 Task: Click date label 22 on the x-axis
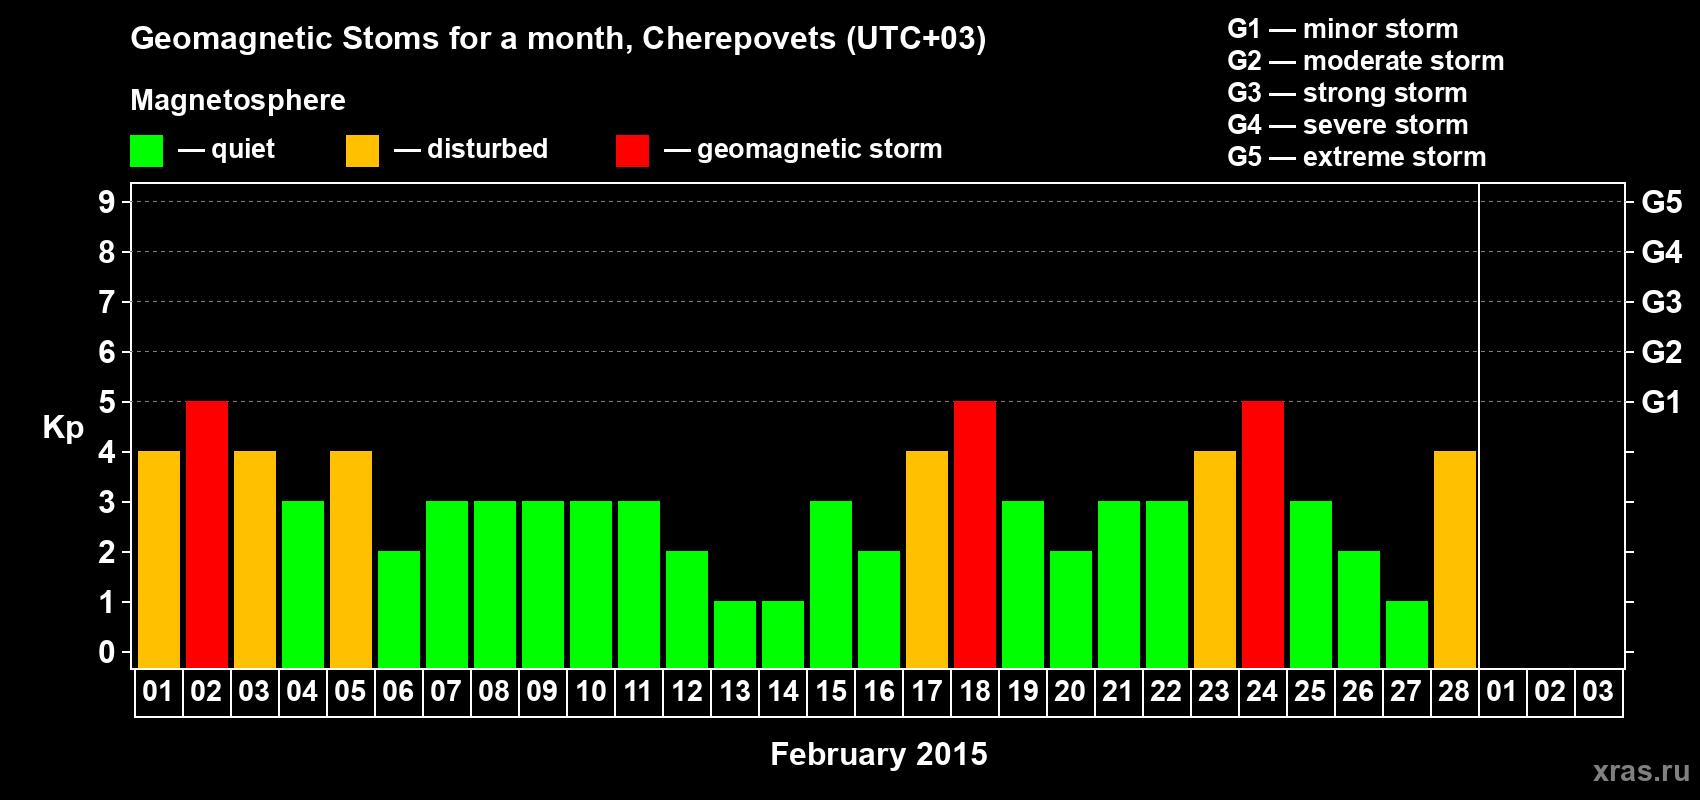point(1166,692)
